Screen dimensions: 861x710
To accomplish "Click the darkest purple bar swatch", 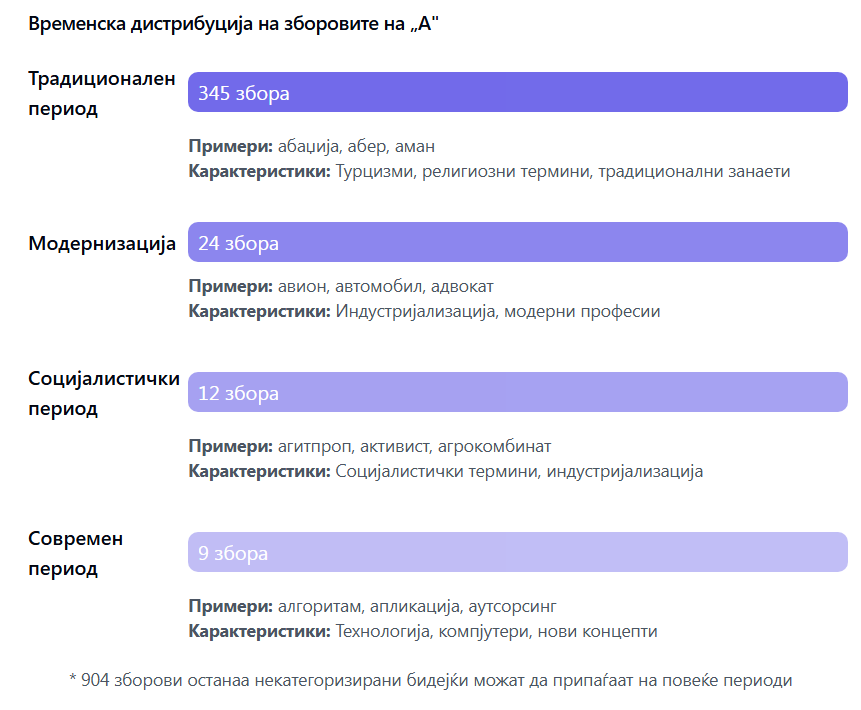I will tap(518, 92).
